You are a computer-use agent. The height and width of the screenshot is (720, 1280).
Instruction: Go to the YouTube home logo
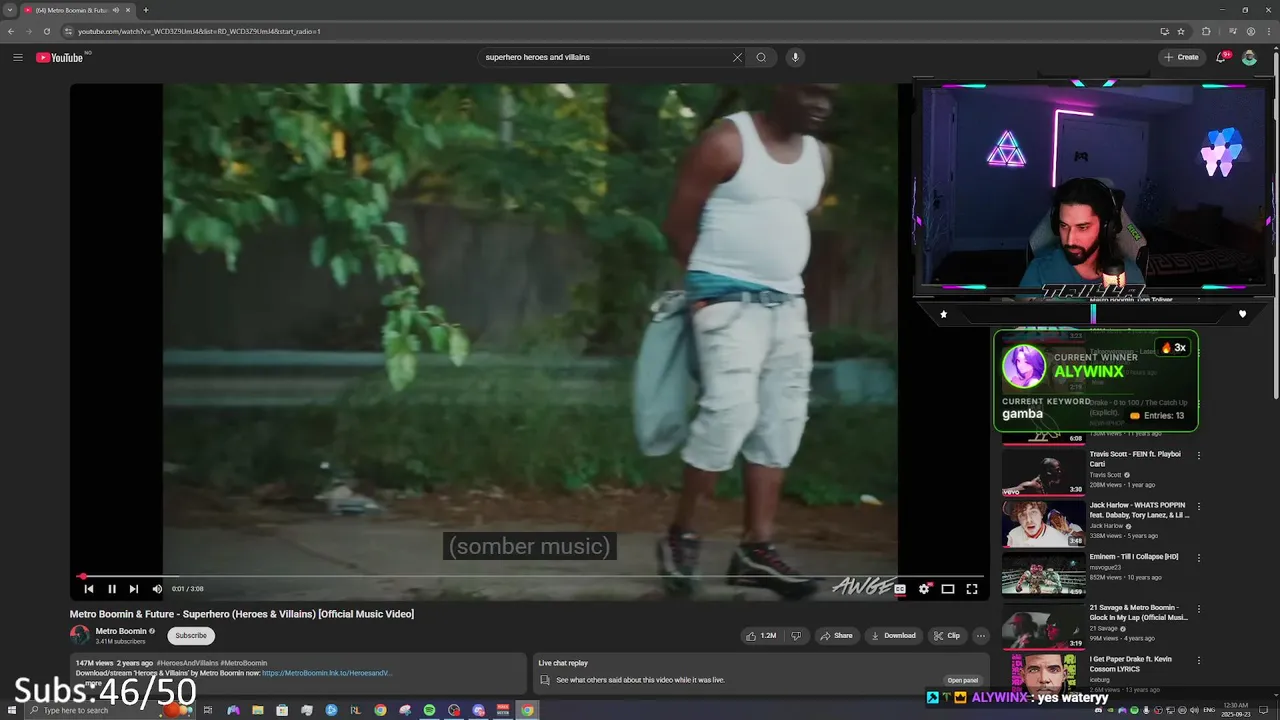pos(61,57)
